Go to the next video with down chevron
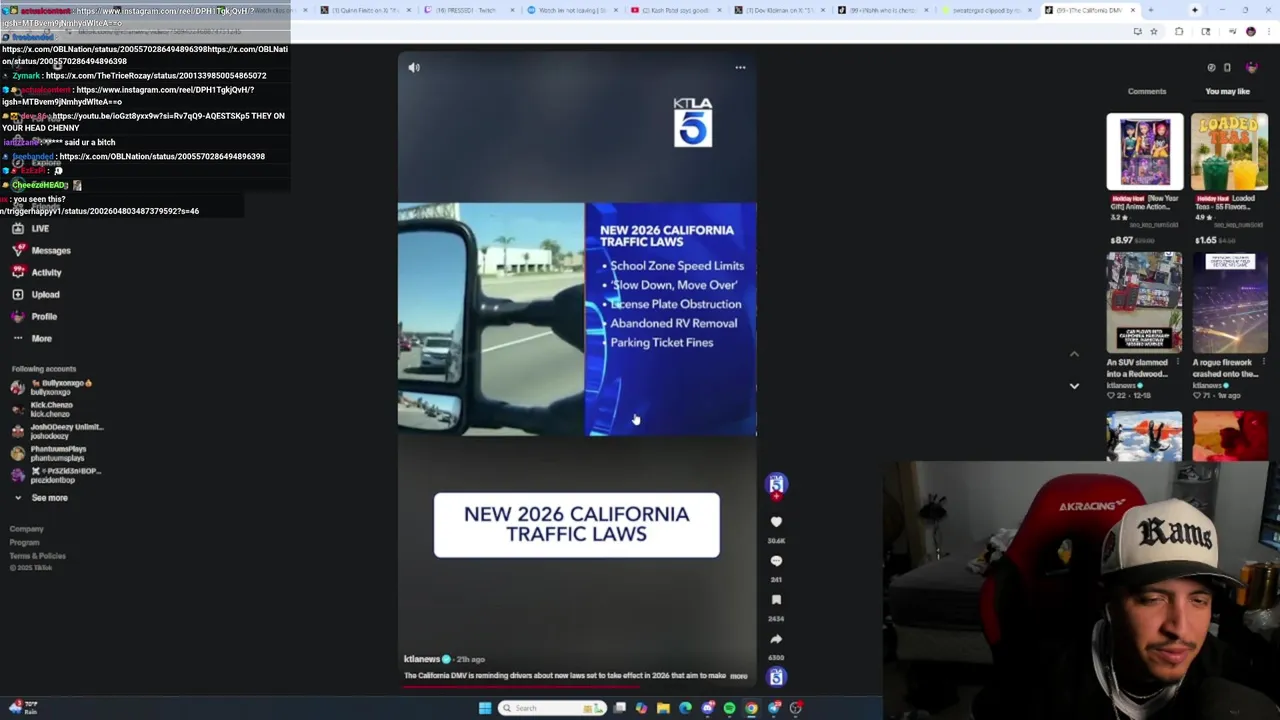This screenshot has width=1280, height=720. pos(1074,385)
